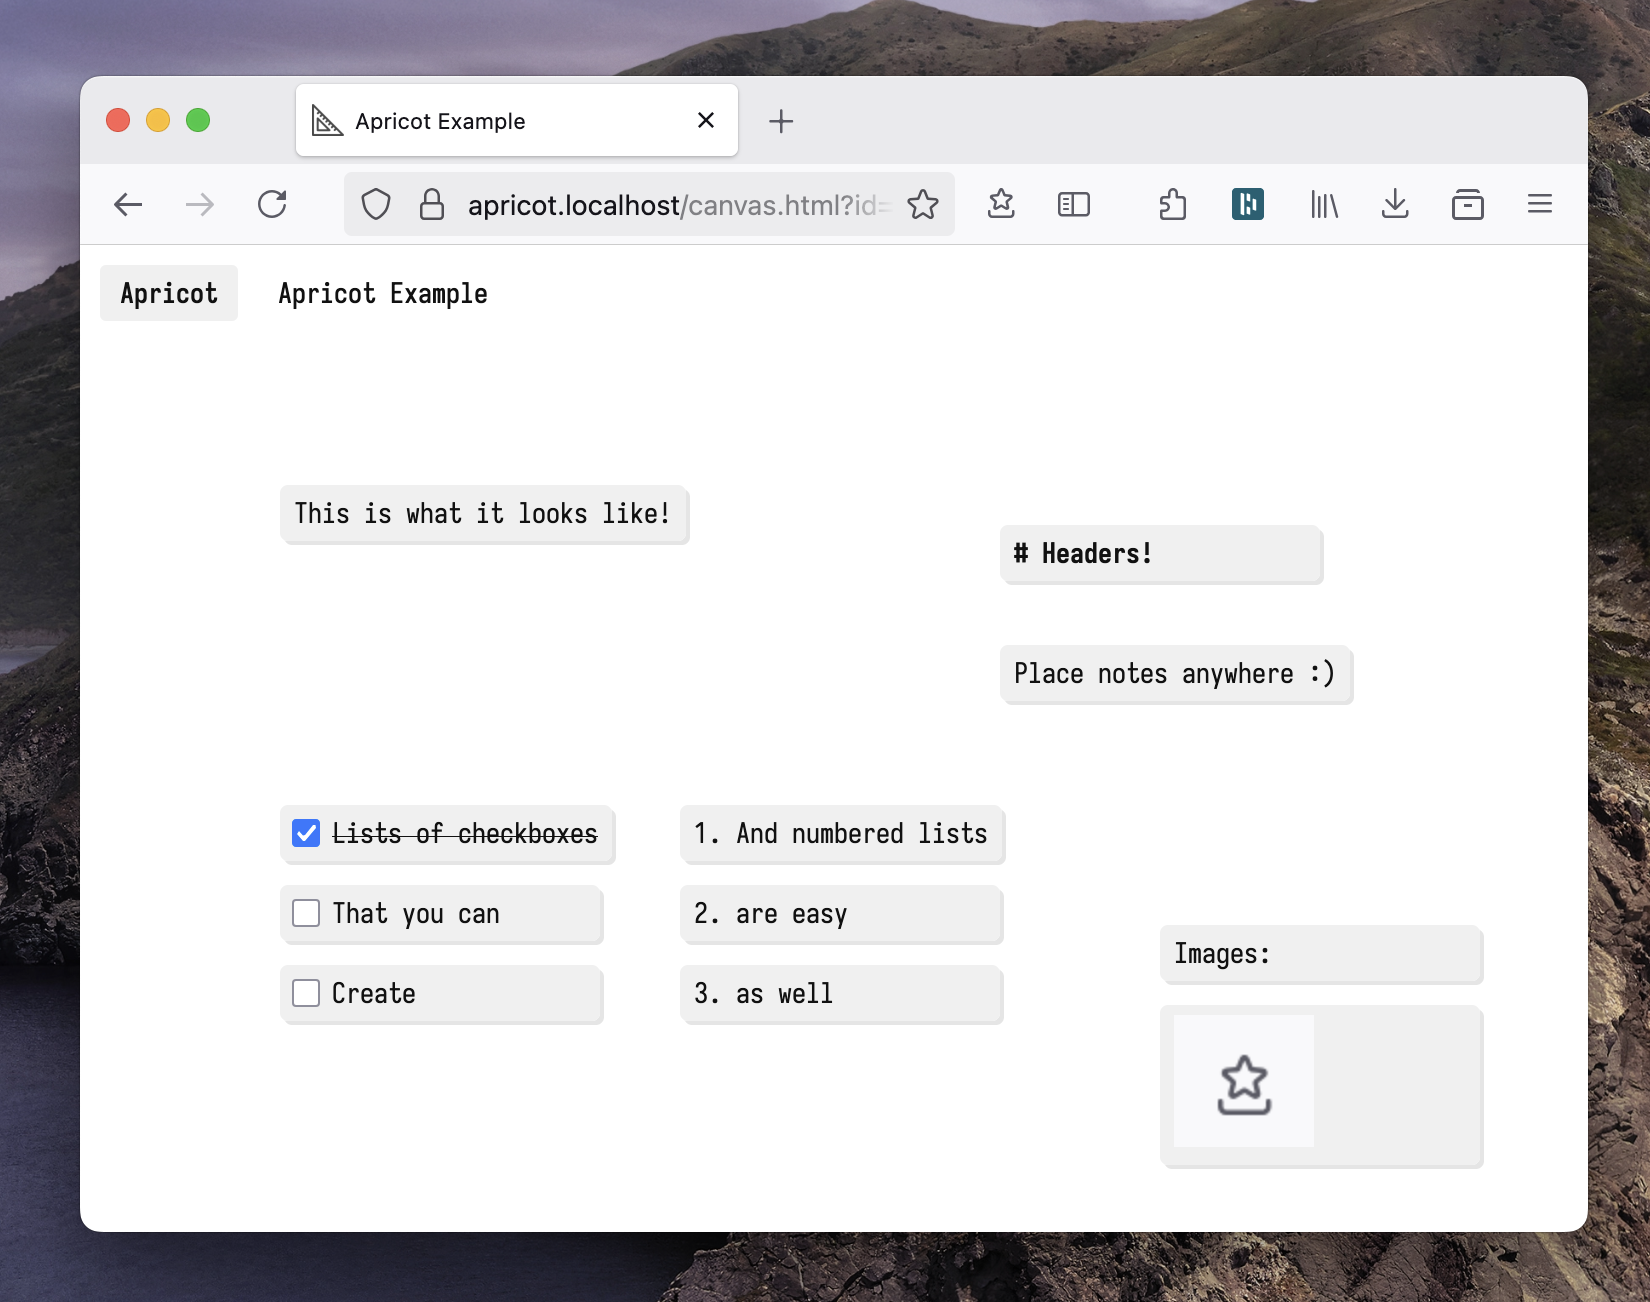Open a new tab with plus button

point(781,121)
